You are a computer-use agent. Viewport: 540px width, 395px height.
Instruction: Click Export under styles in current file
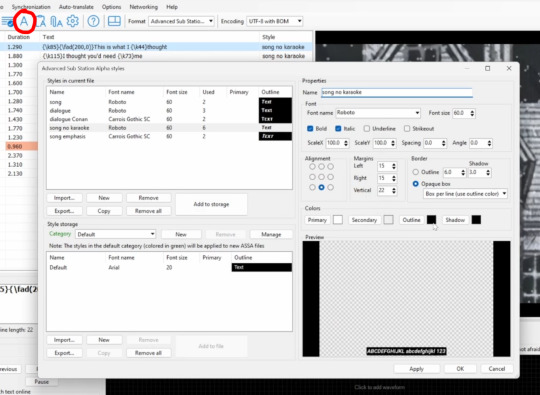click(x=64, y=211)
